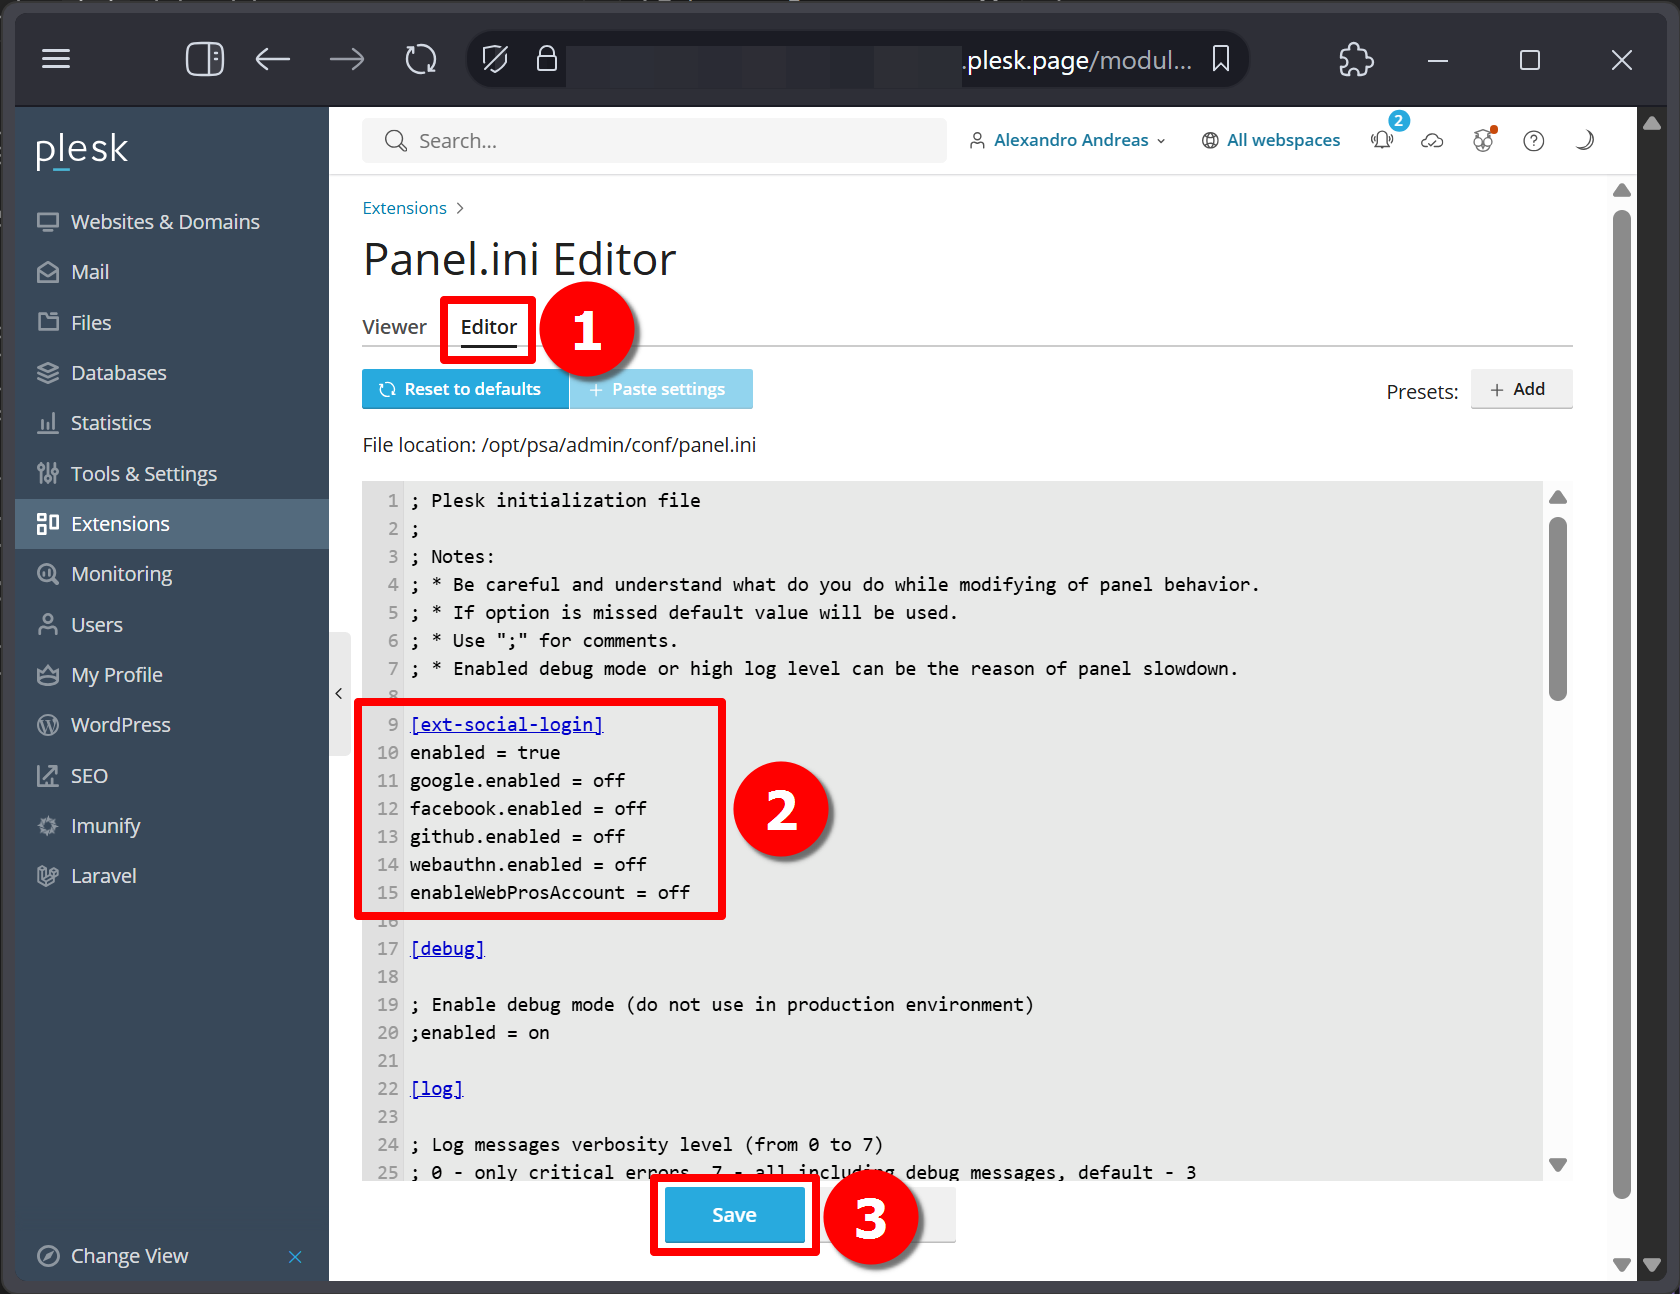Select Extensions in the sidebar
Screen dimensions: 1680x1294
pos(172,524)
